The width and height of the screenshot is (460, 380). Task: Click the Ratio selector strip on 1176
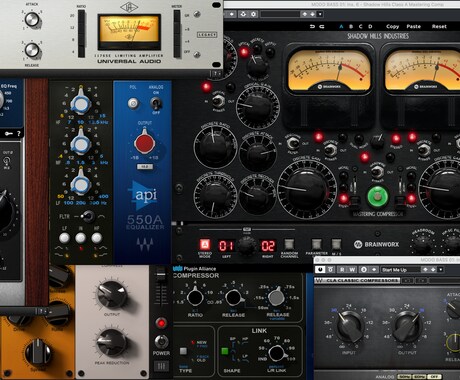[81, 33]
